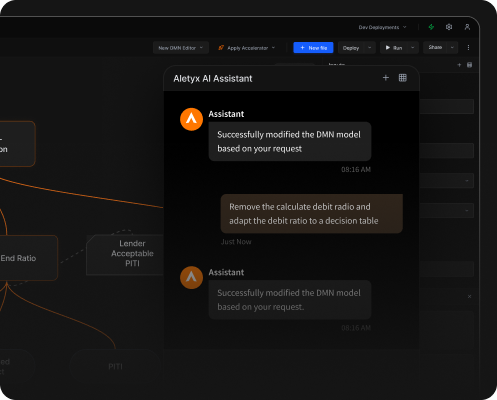497x400 pixels.
Task: Open the second dropdown field in right panel
Action: tap(447, 211)
